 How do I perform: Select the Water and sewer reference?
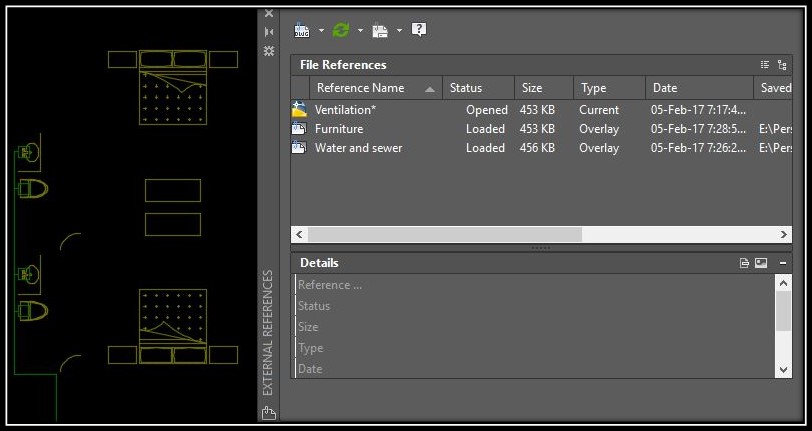541,148
